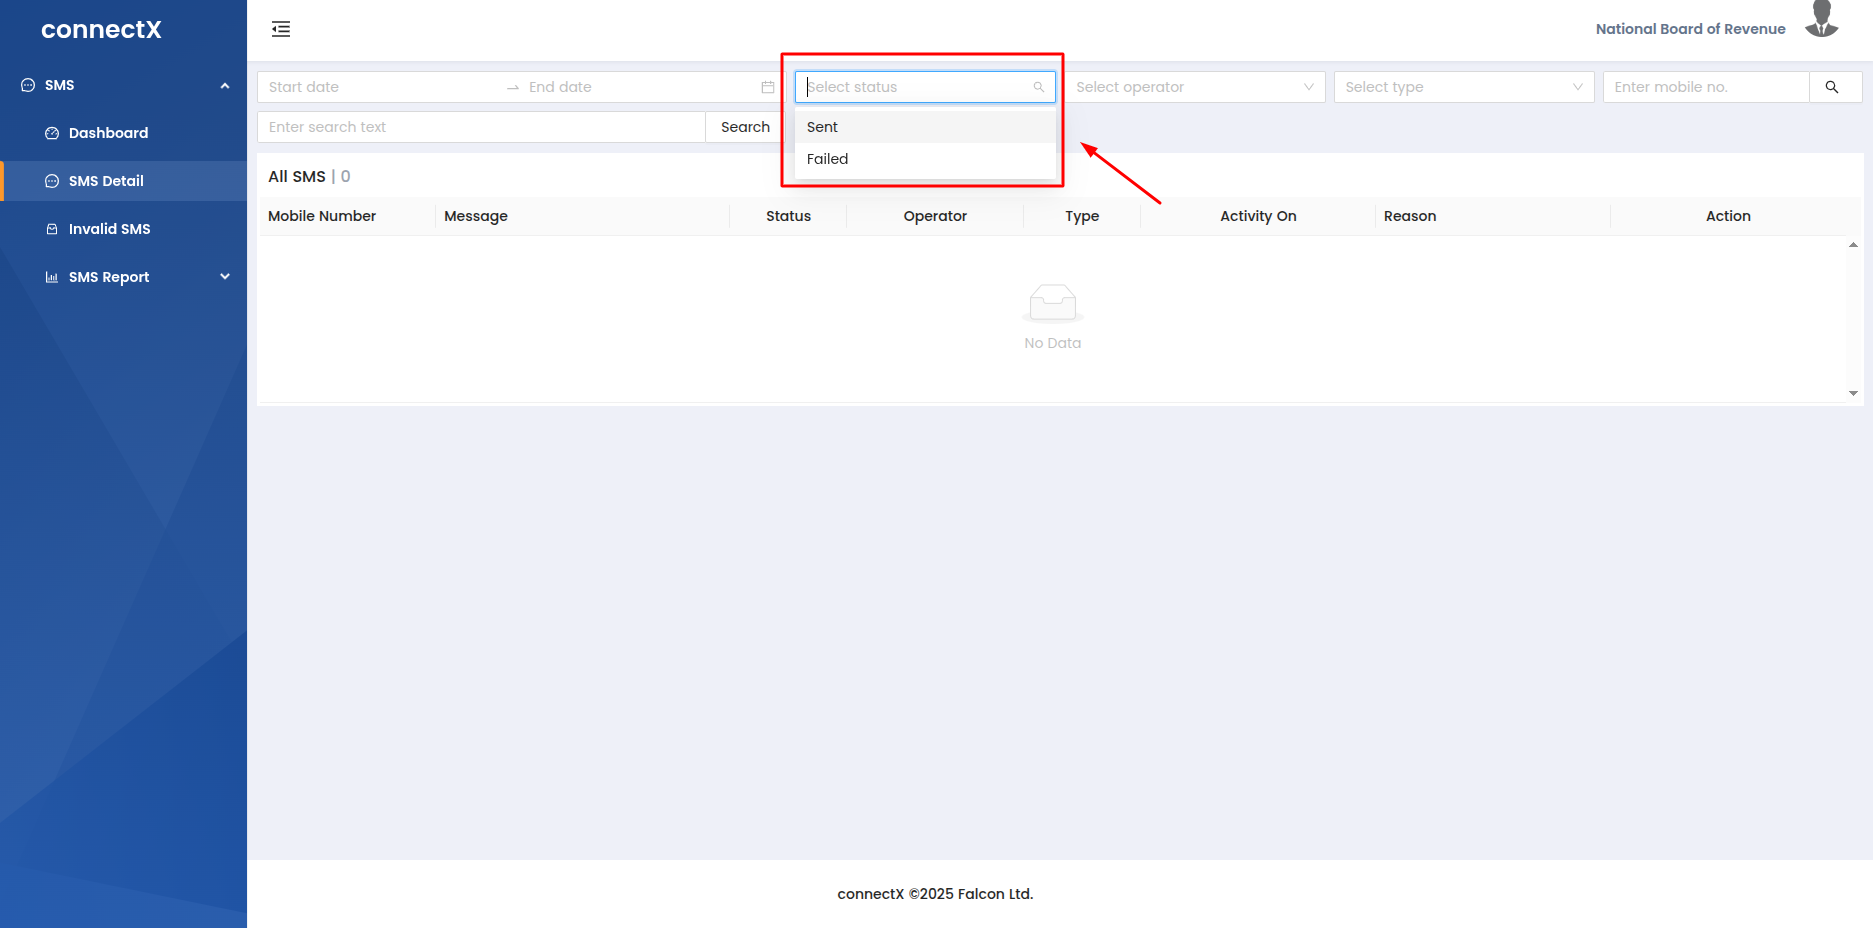The image size is (1873, 928).
Task: Select SMS Detail in the sidebar
Action: [x=106, y=181]
